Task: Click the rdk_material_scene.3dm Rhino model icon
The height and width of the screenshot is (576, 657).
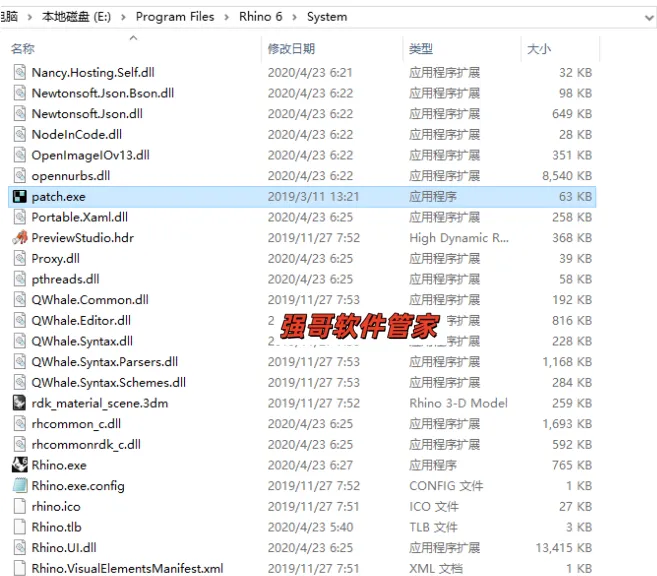Action: 20,403
